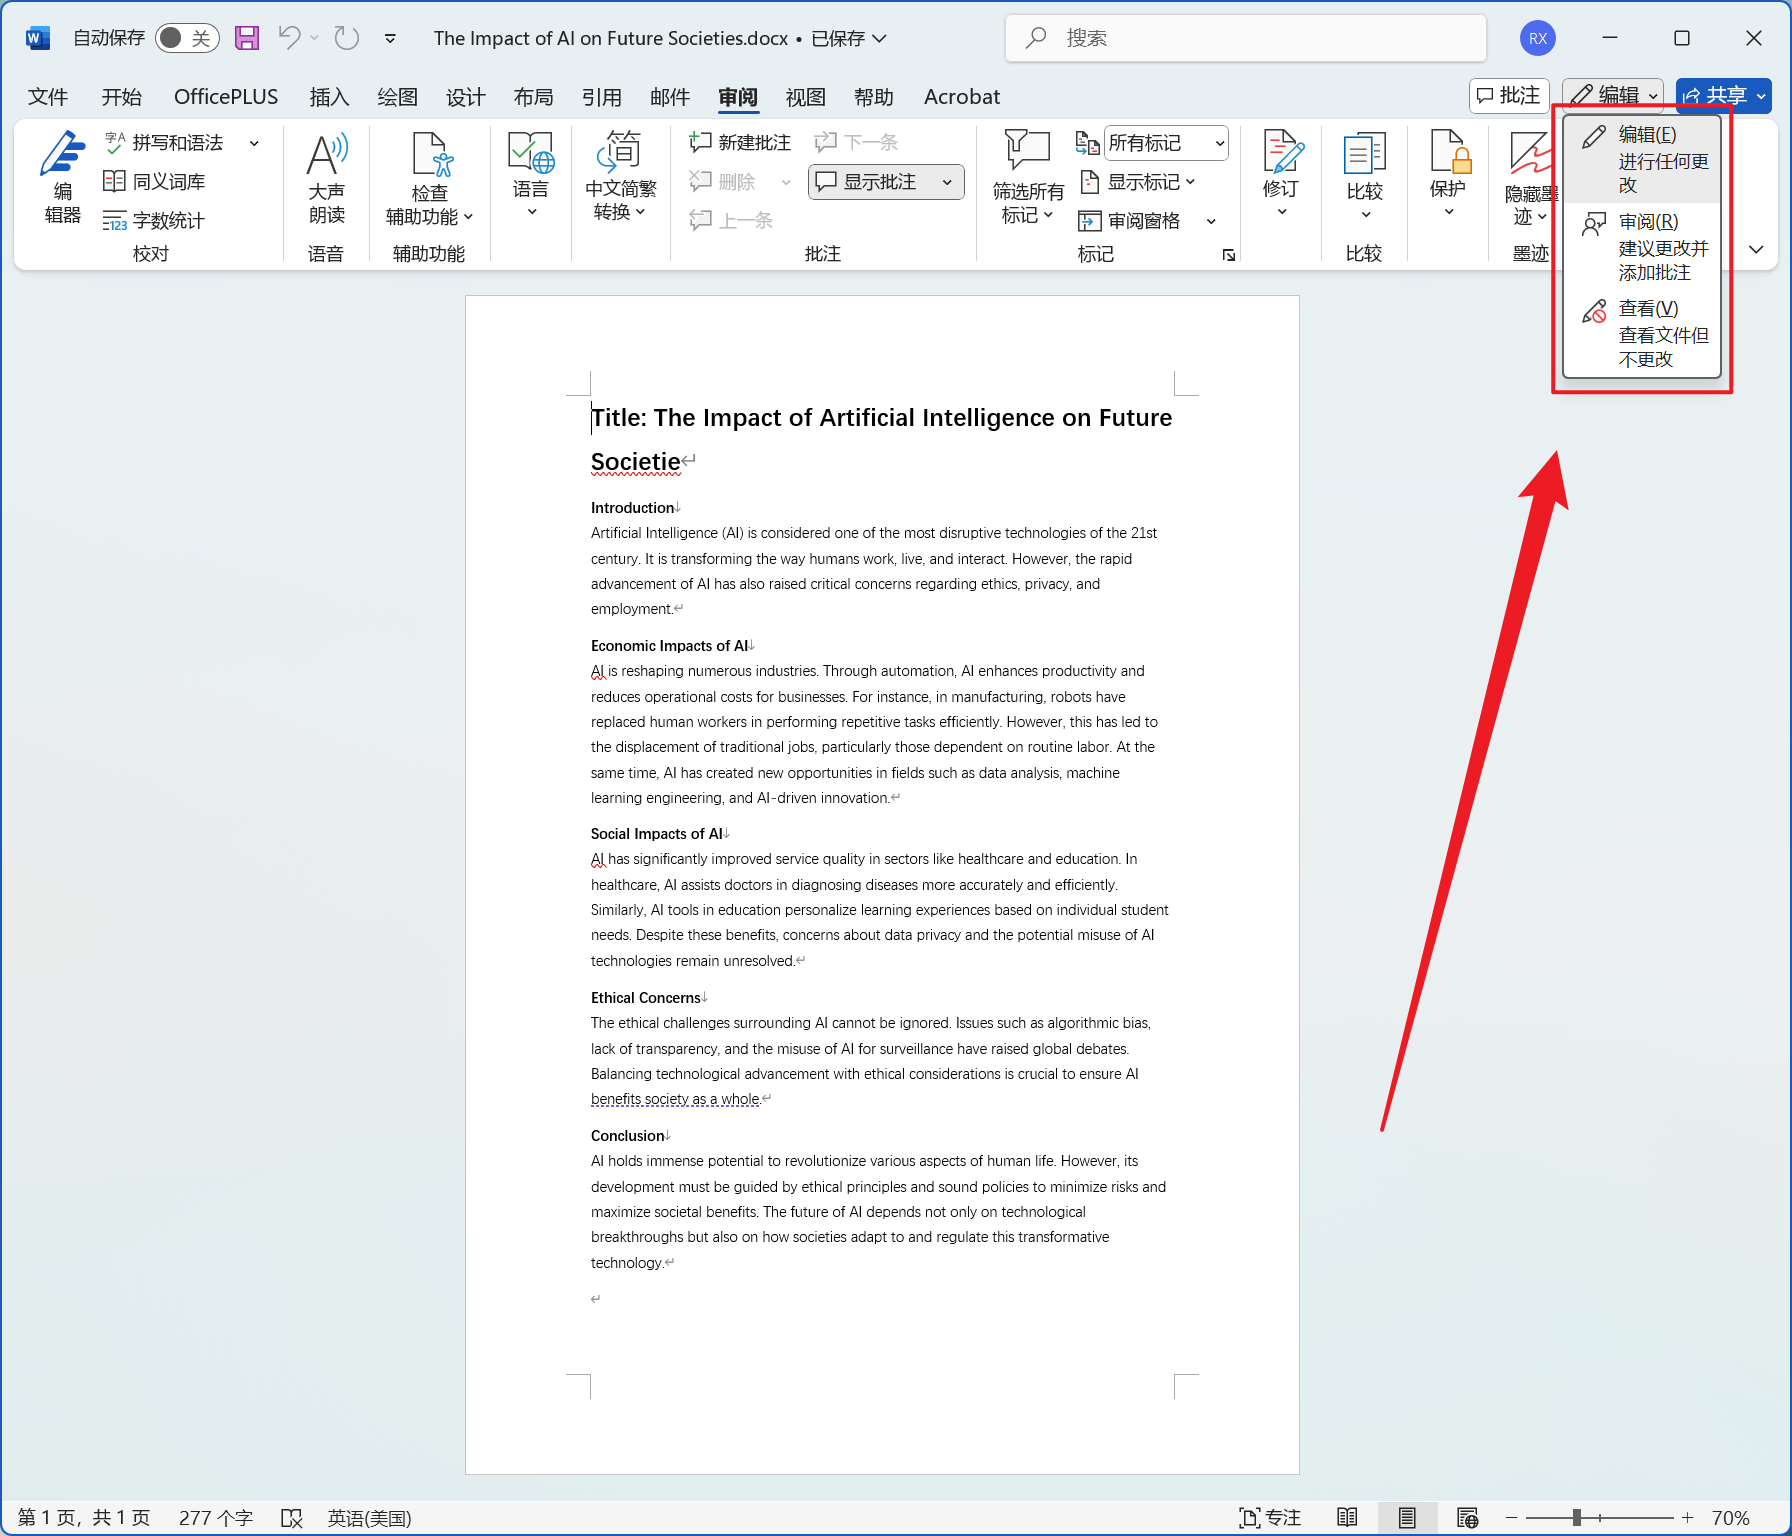Screen dimensions: 1792x1536
Task: Expand the All Markup dropdown
Action: click(x=1166, y=143)
